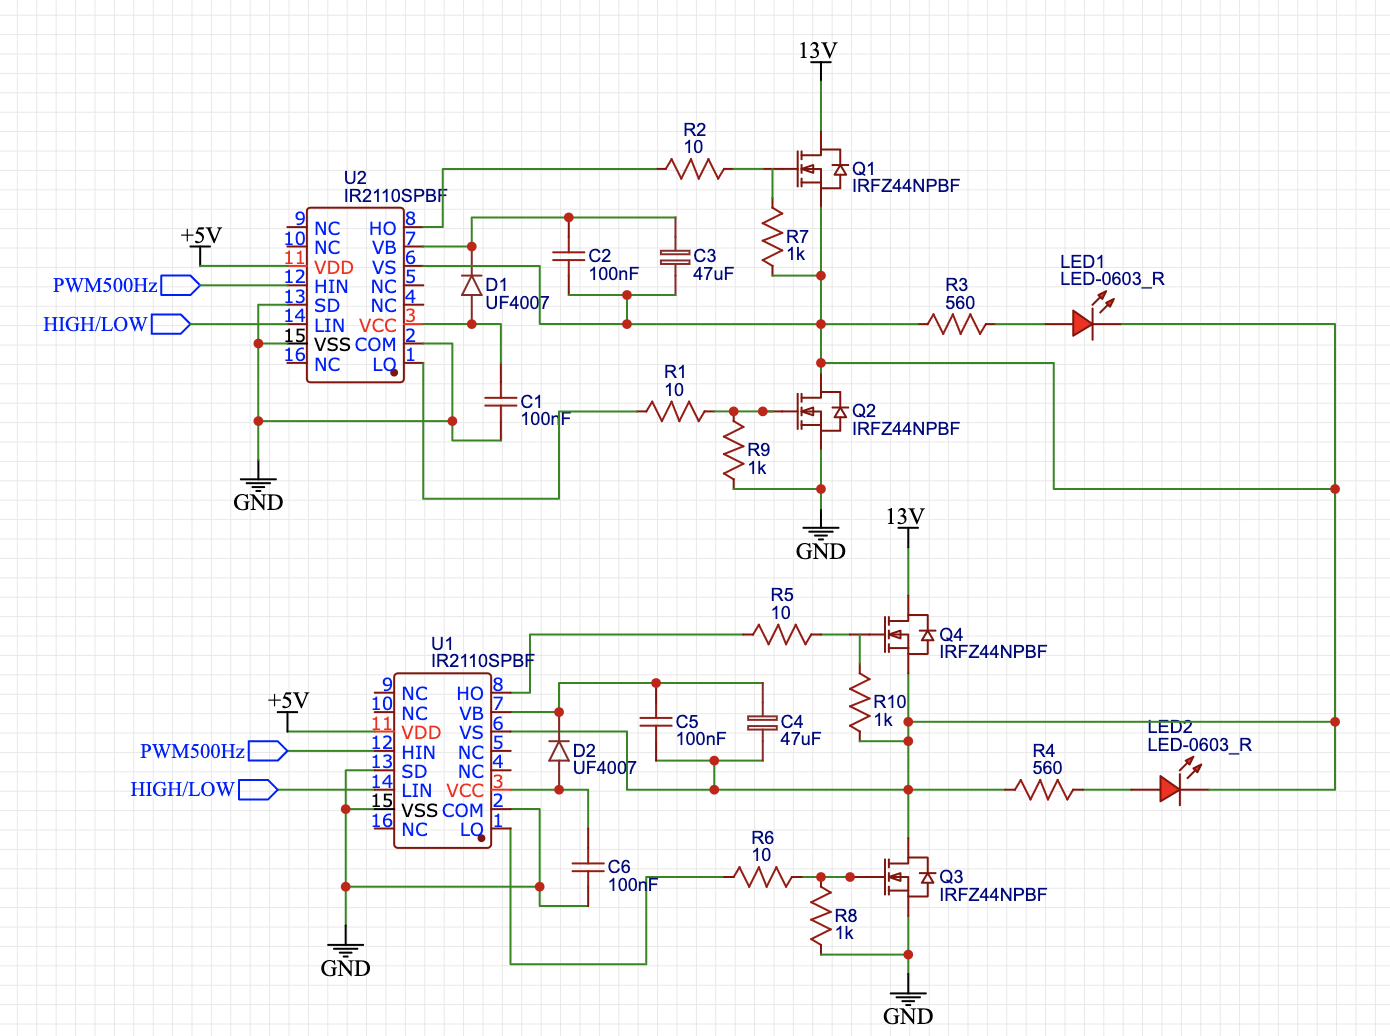The height and width of the screenshot is (1036, 1390).
Task: Click the R5 resistor symbol
Action: pos(782,634)
